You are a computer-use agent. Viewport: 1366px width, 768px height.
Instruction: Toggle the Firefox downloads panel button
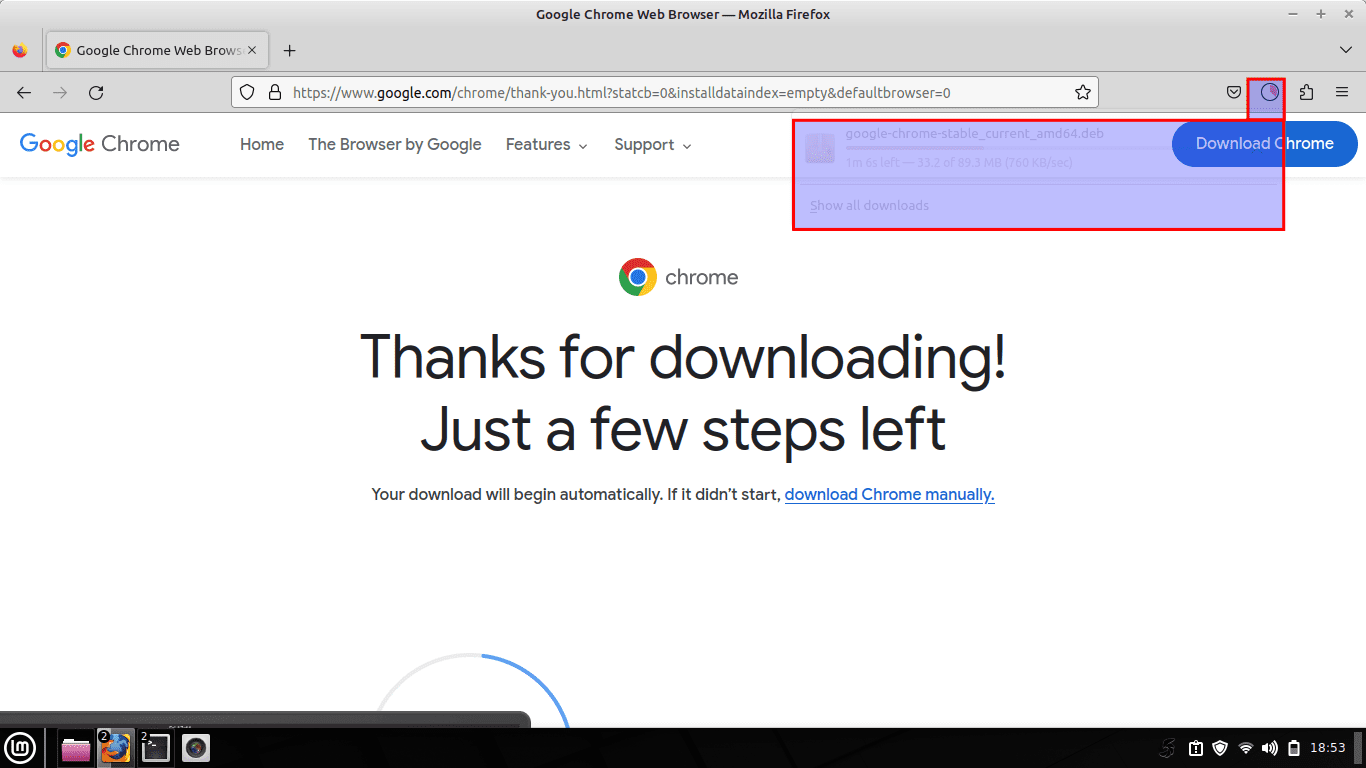point(1269,93)
